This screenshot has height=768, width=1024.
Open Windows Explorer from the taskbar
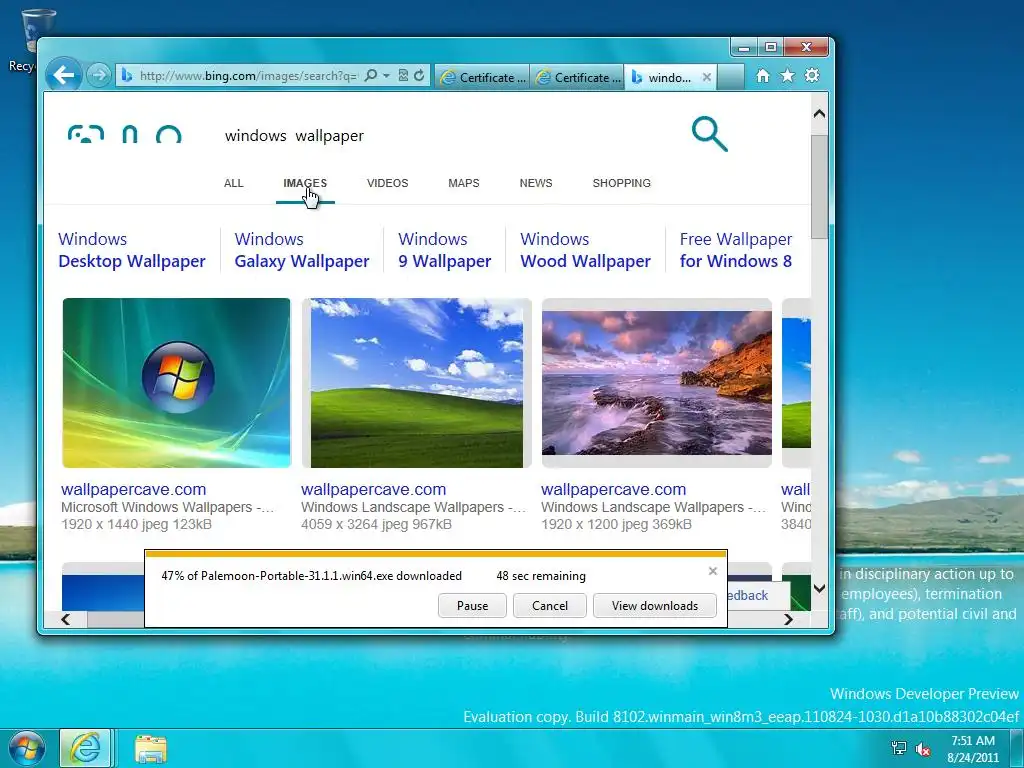[x=151, y=748]
